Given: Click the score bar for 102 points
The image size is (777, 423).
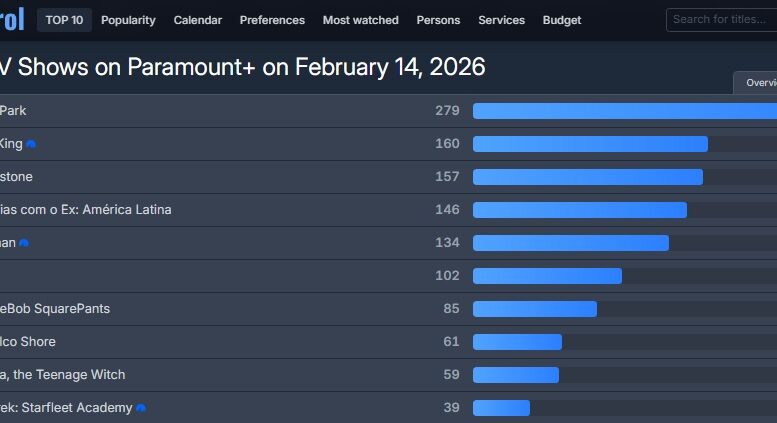Looking at the screenshot, I should pyautogui.click(x=547, y=276).
